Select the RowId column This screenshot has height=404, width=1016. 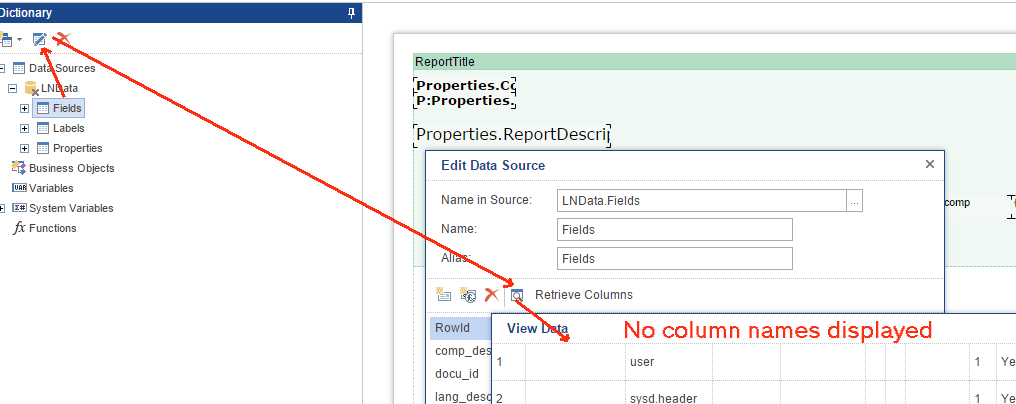coord(461,328)
